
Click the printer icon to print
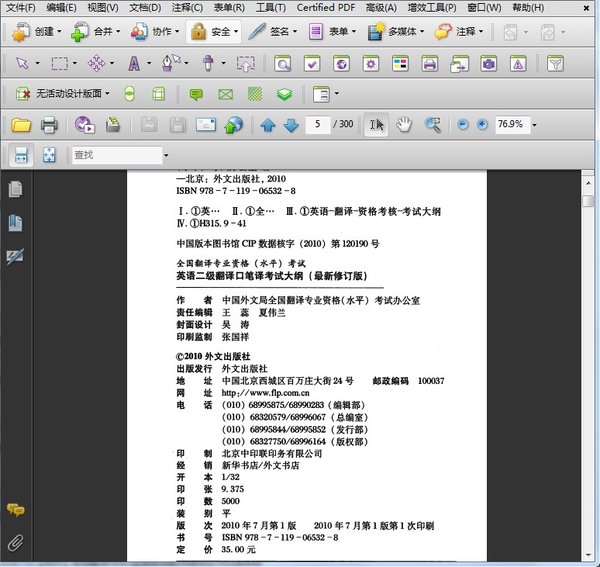[48, 125]
